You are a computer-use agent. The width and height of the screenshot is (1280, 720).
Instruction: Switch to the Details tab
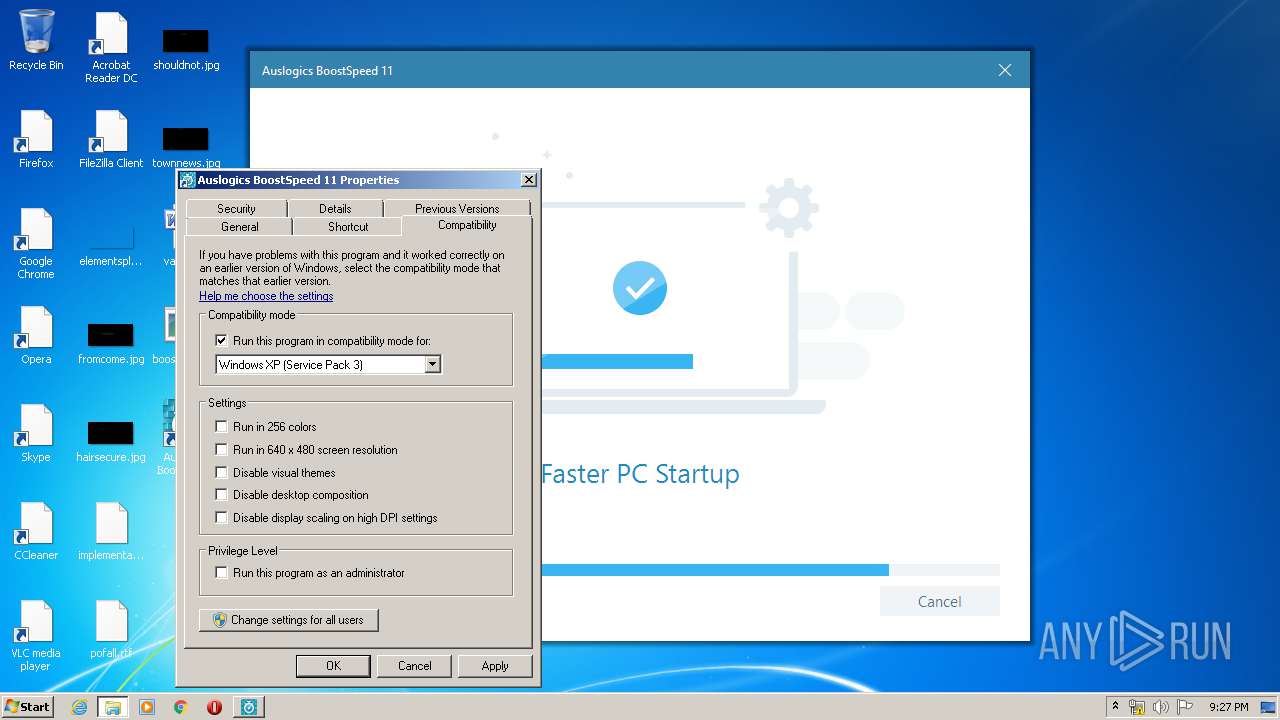tap(335, 208)
